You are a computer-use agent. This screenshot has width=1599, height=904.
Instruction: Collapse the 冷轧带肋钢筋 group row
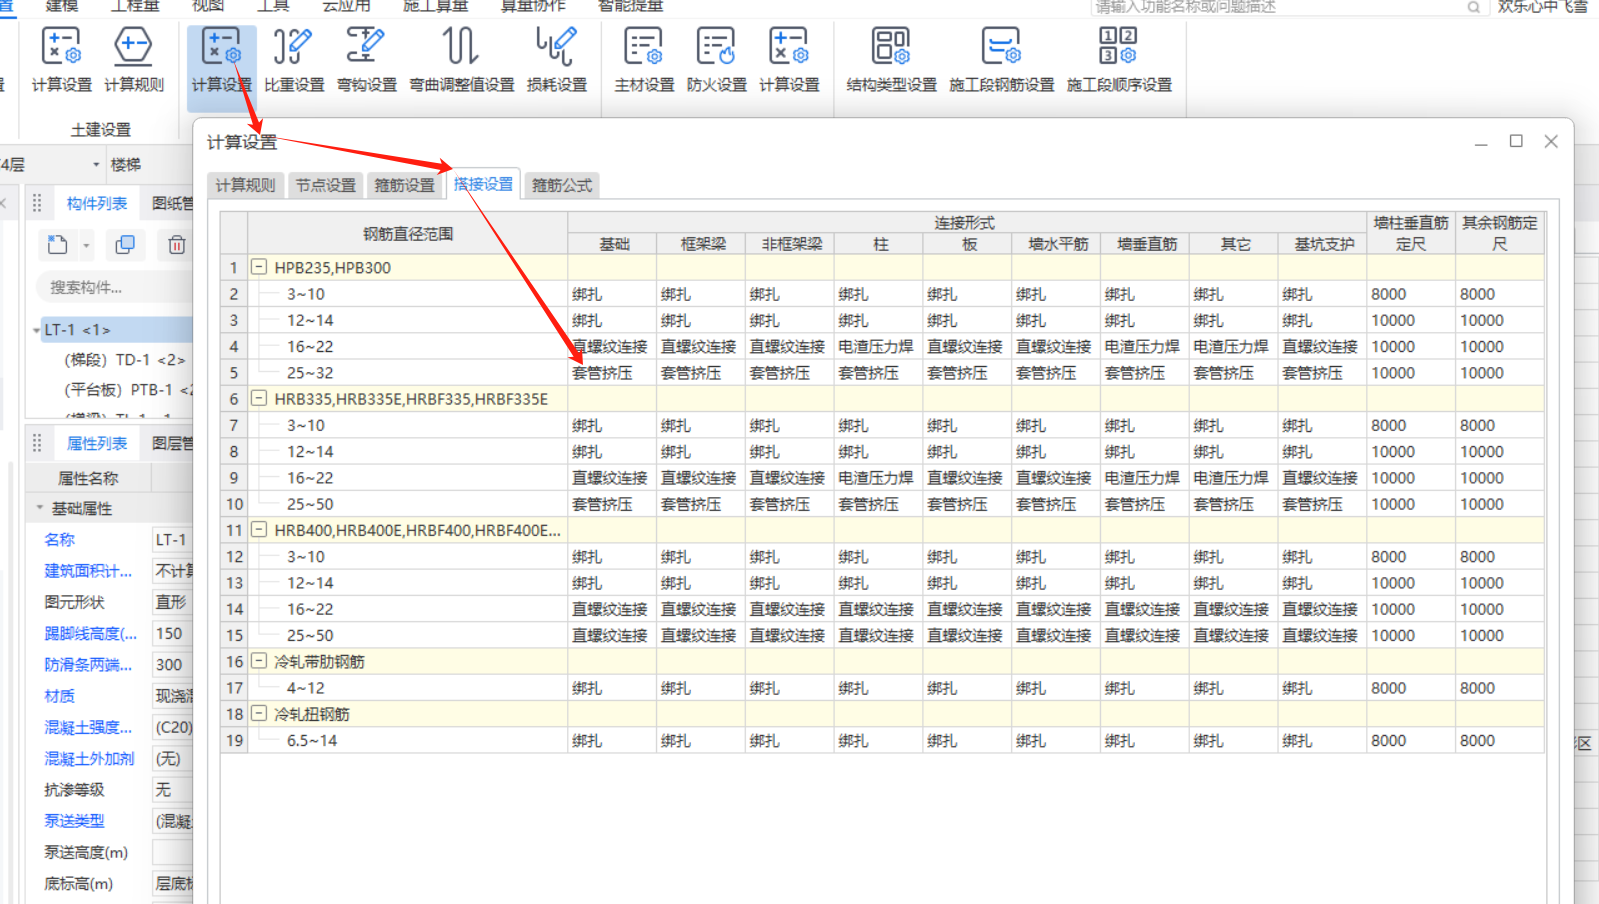pos(259,661)
